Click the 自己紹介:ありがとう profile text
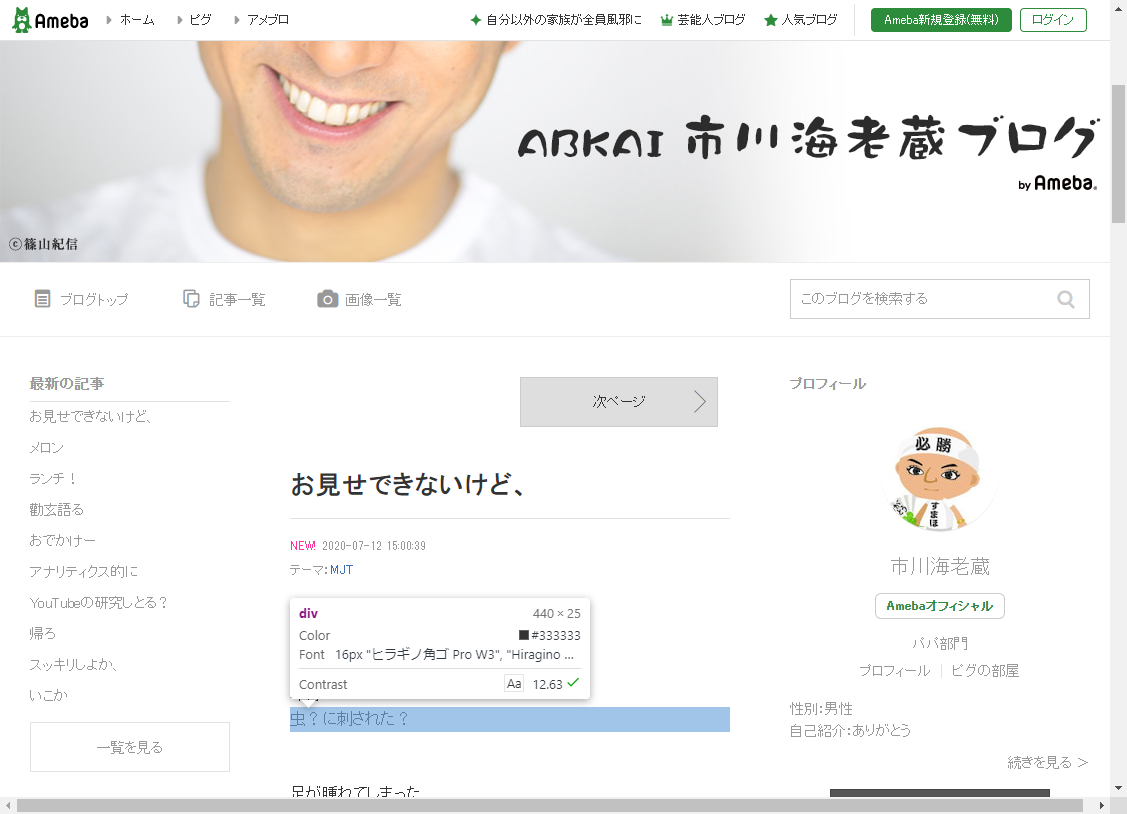This screenshot has width=1127, height=814. (x=850, y=731)
